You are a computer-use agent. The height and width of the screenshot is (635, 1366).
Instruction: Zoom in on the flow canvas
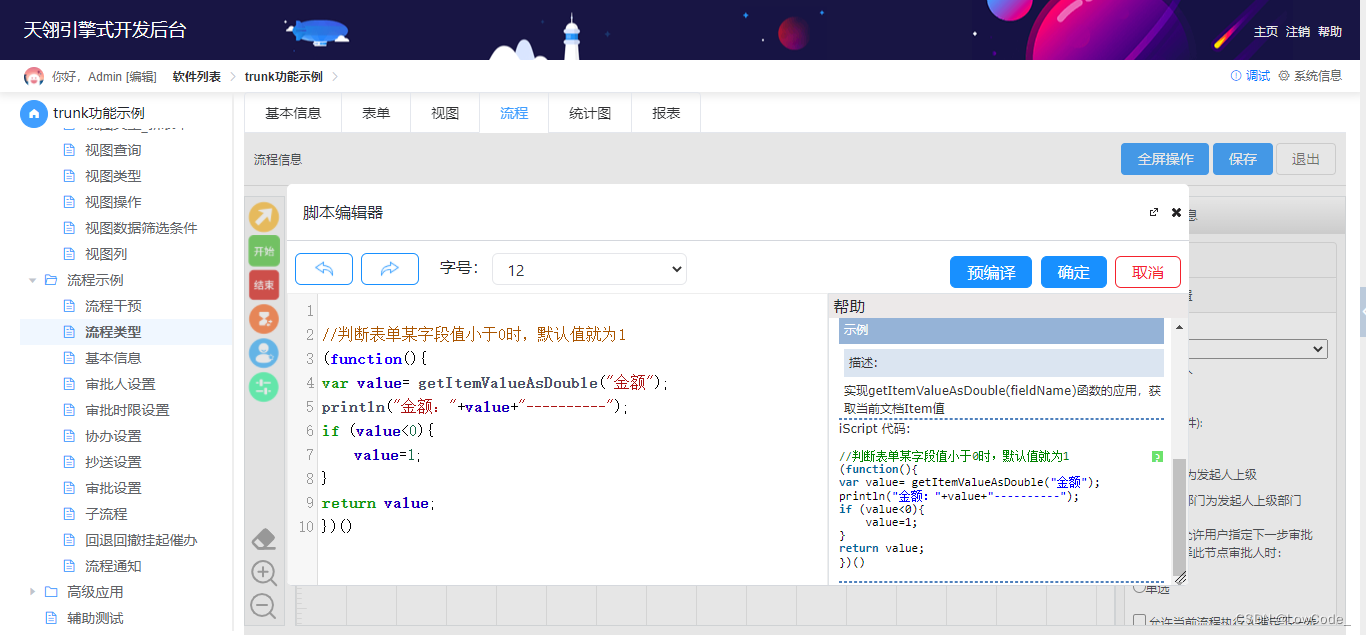pos(264,573)
